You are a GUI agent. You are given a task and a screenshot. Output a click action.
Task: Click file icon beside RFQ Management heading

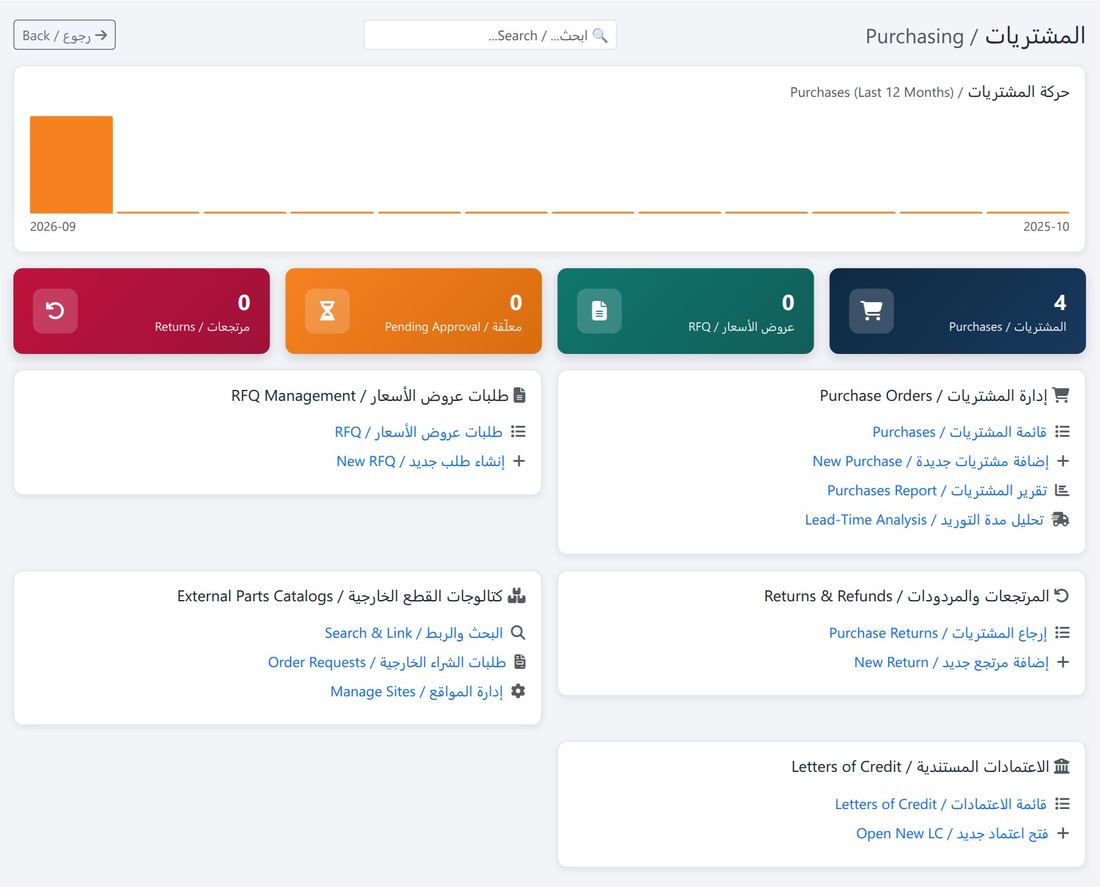click(519, 395)
